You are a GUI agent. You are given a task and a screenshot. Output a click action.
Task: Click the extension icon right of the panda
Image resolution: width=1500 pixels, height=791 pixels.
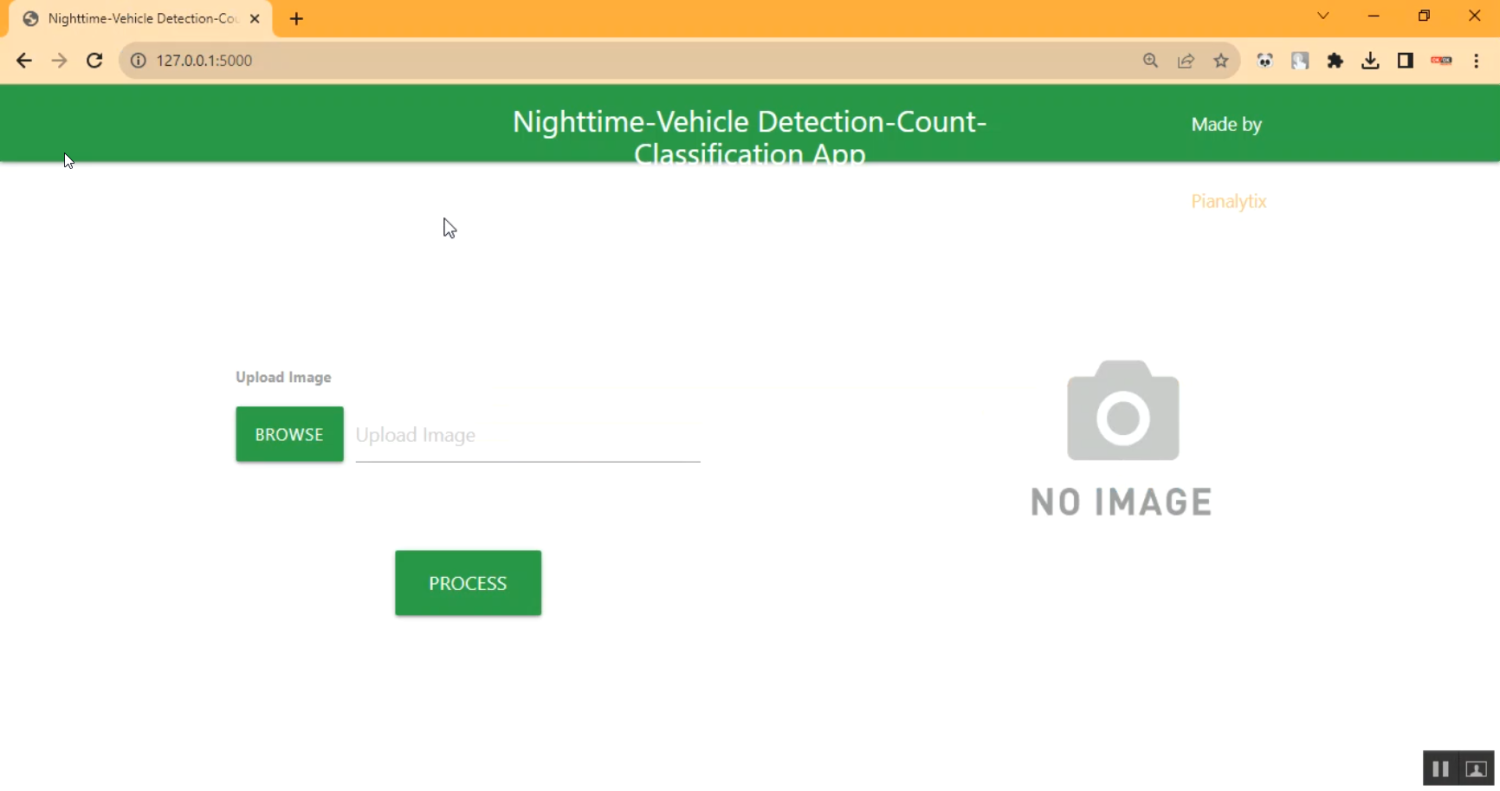coord(1300,60)
